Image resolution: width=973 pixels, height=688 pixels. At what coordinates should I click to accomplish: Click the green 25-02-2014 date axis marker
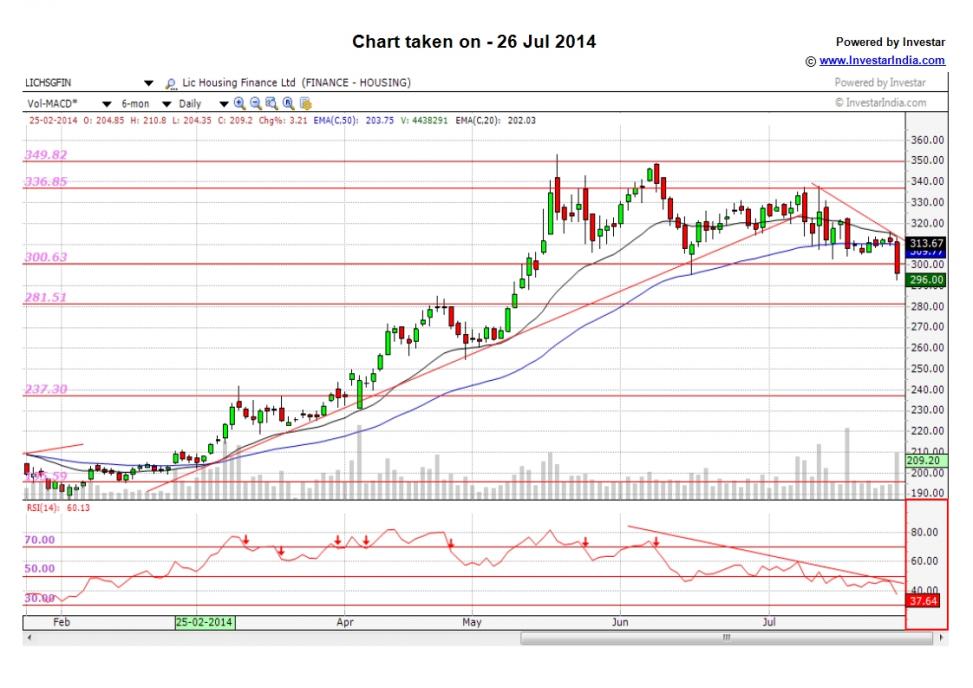tap(205, 622)
